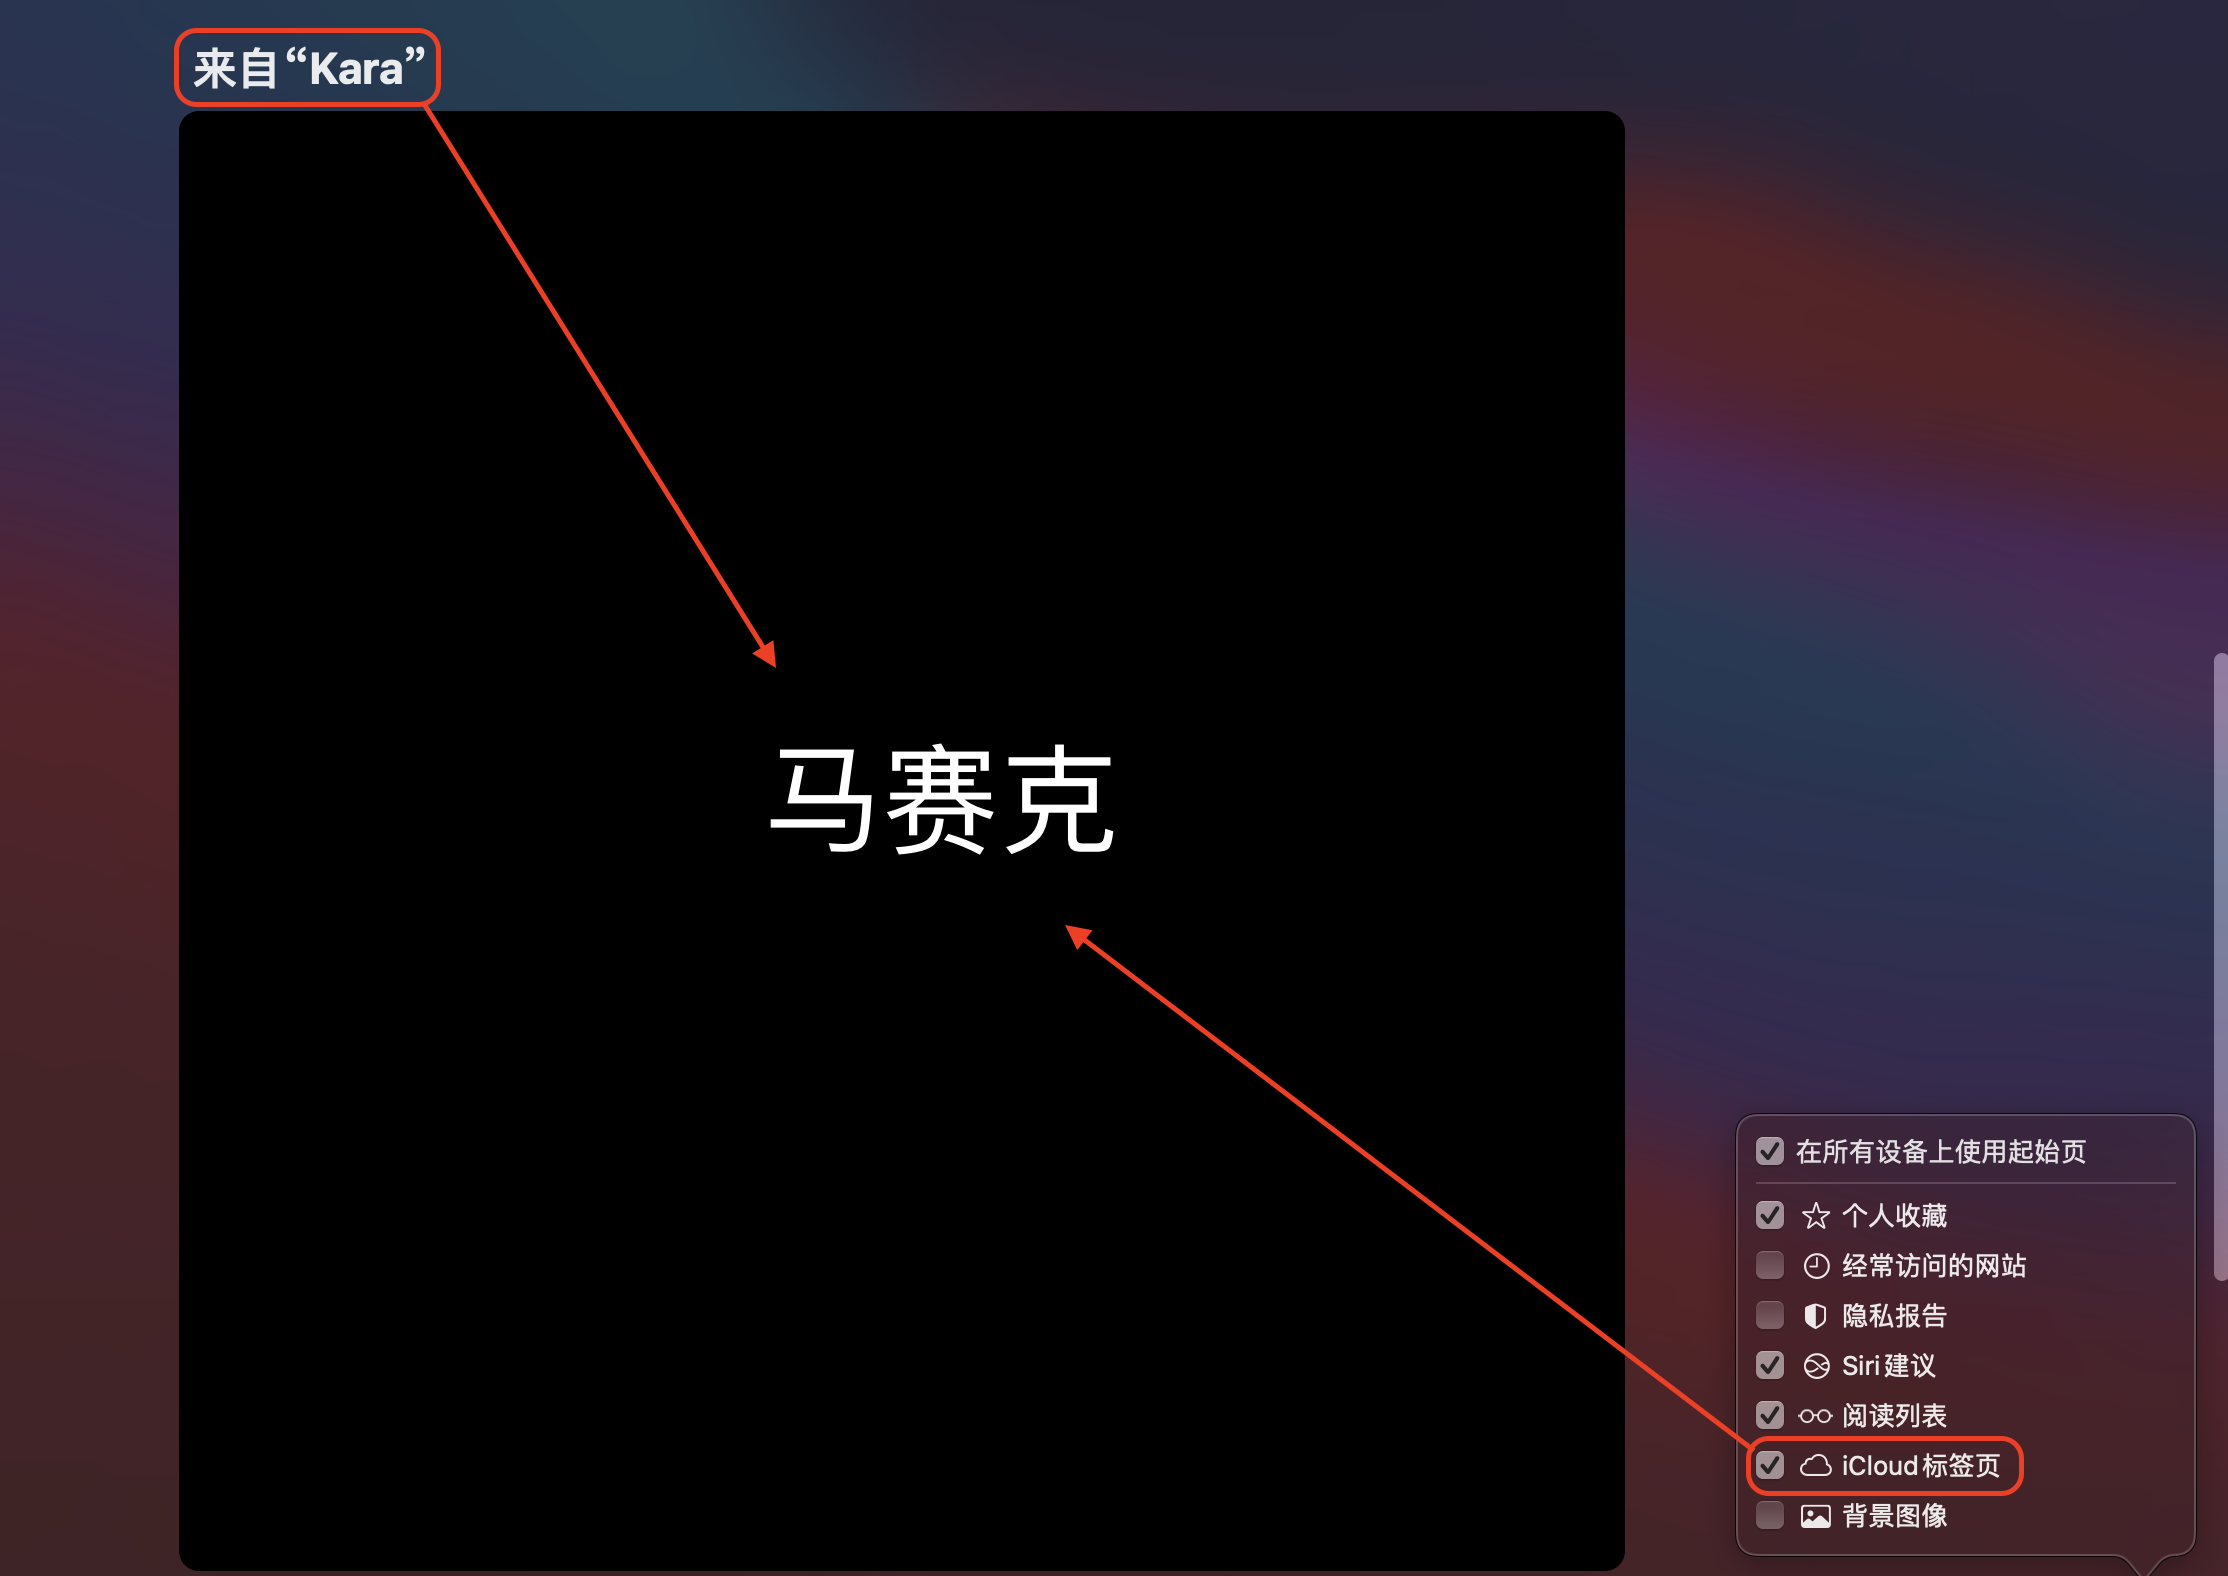
Task: Click the 经常访问的网站 text label
Action: coord(1934,1266)
